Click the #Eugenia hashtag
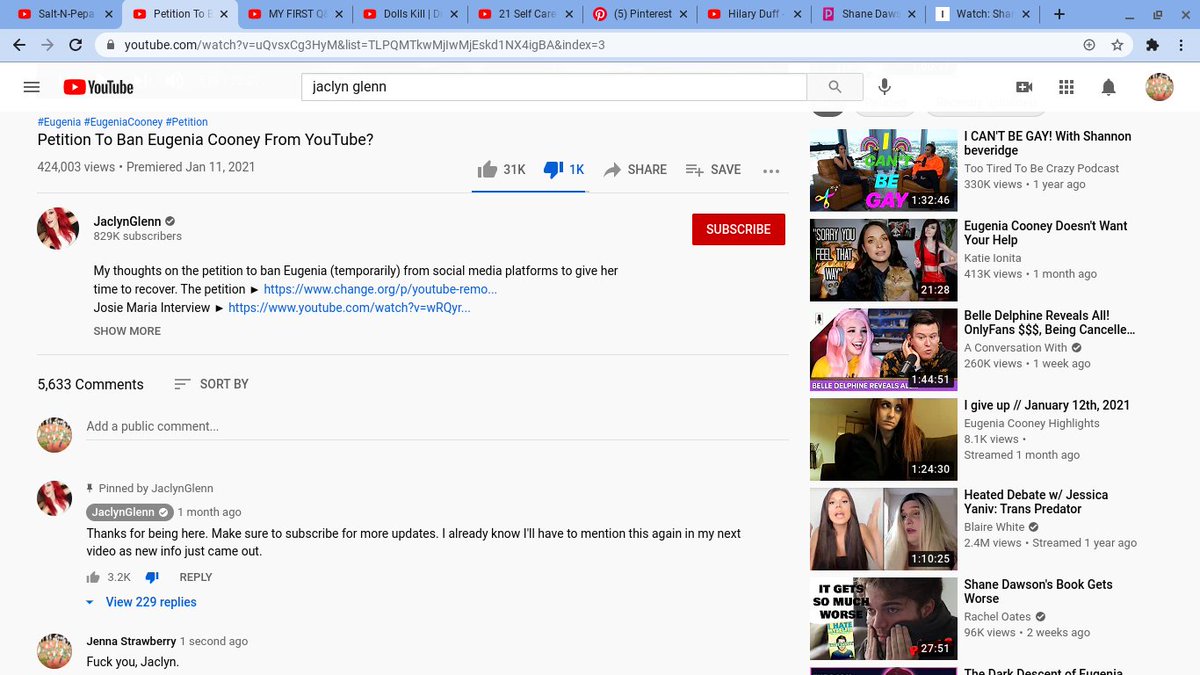This screenshot has width=1200, height=675. 59,122
